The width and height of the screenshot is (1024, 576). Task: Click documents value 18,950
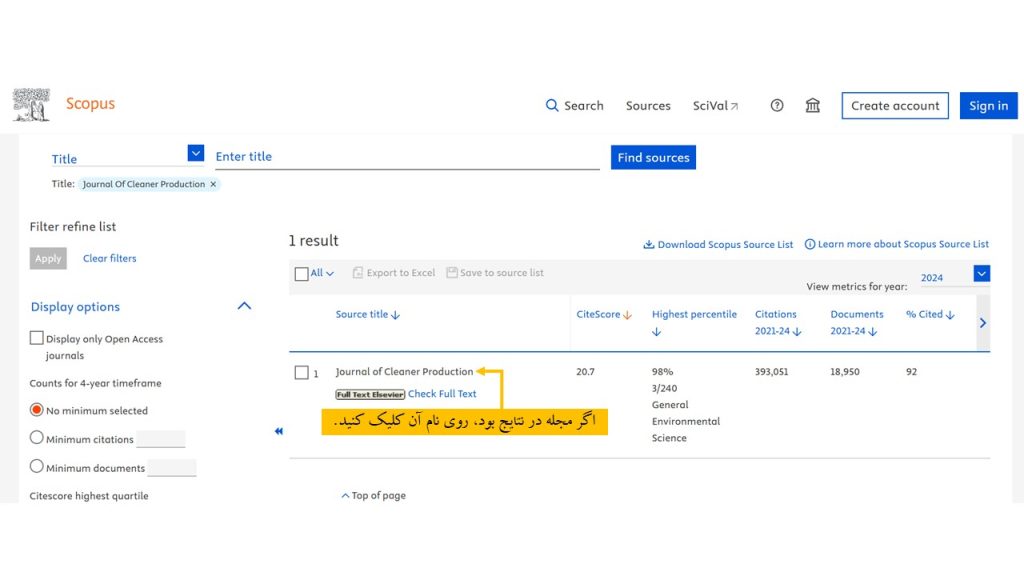point(844,372)
